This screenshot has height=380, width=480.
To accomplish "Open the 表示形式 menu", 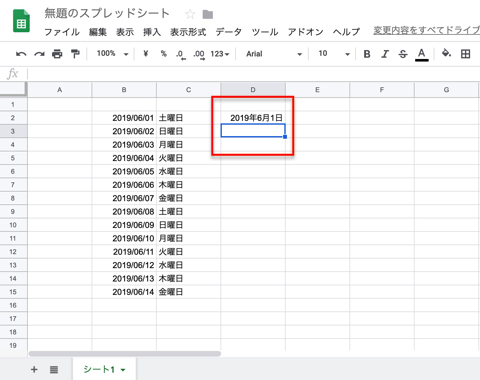I will click(188, 32).
